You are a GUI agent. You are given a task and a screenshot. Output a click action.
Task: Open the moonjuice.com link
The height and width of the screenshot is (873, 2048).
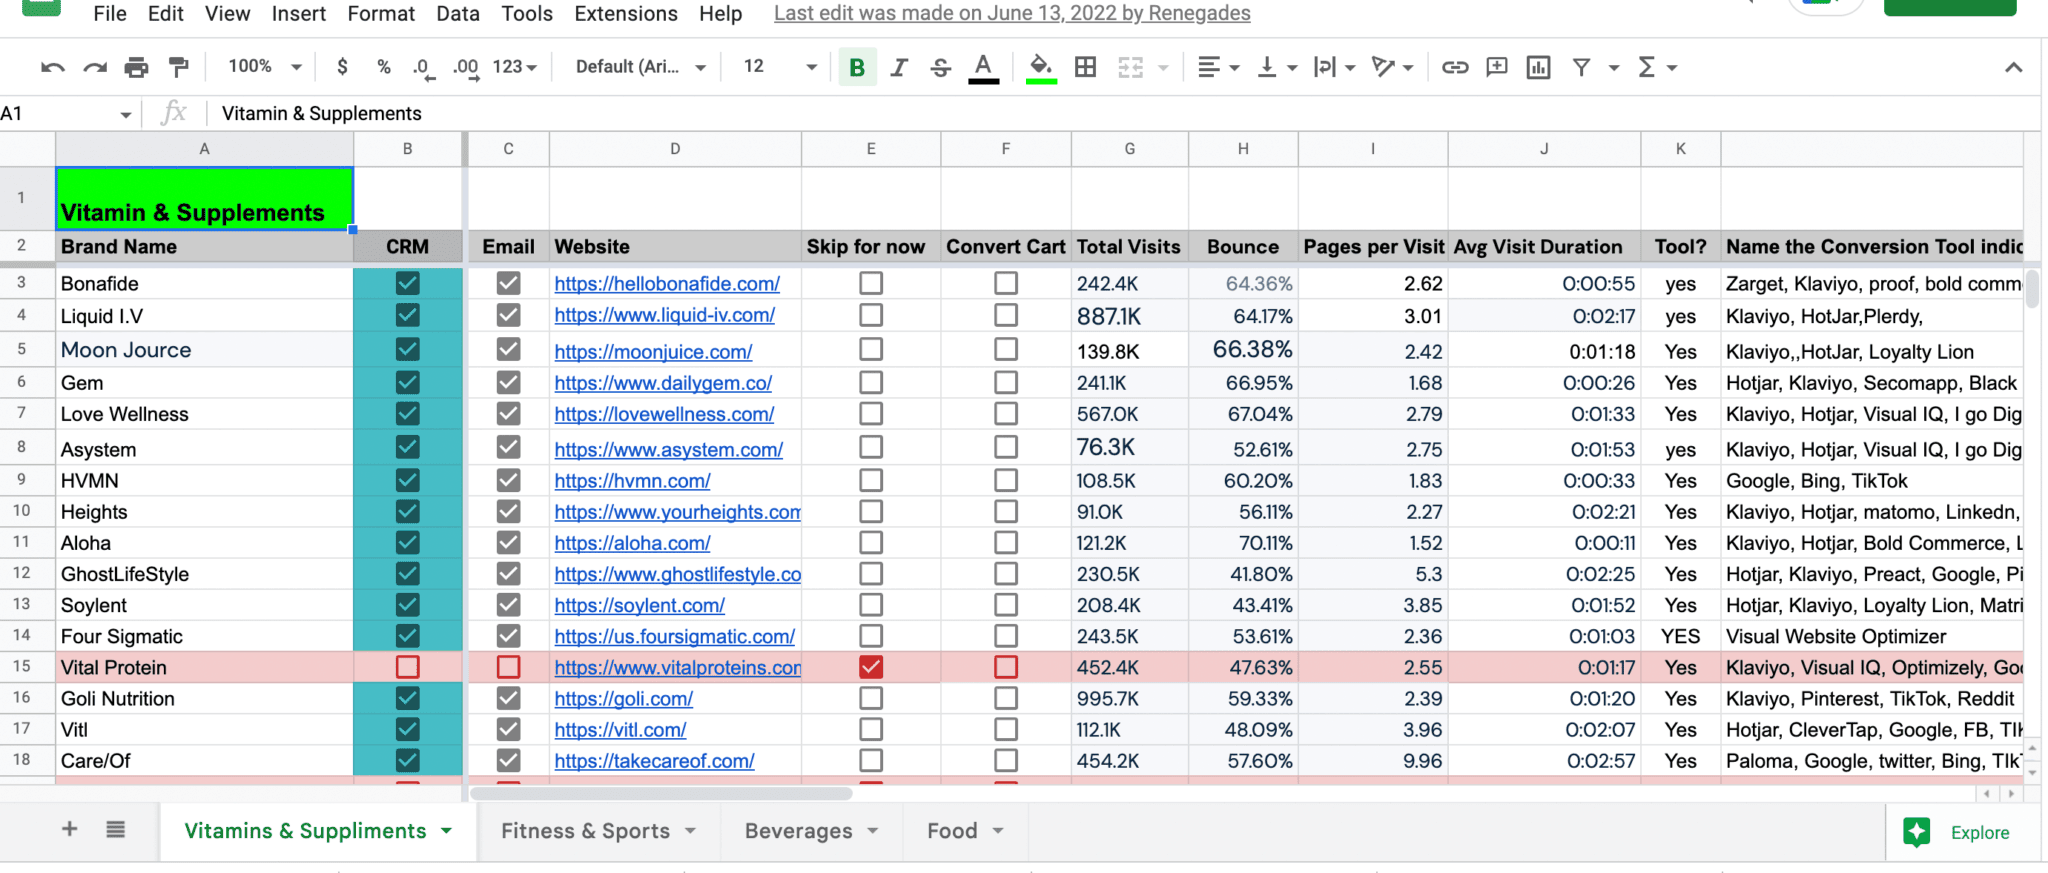[x=653, y=352]
